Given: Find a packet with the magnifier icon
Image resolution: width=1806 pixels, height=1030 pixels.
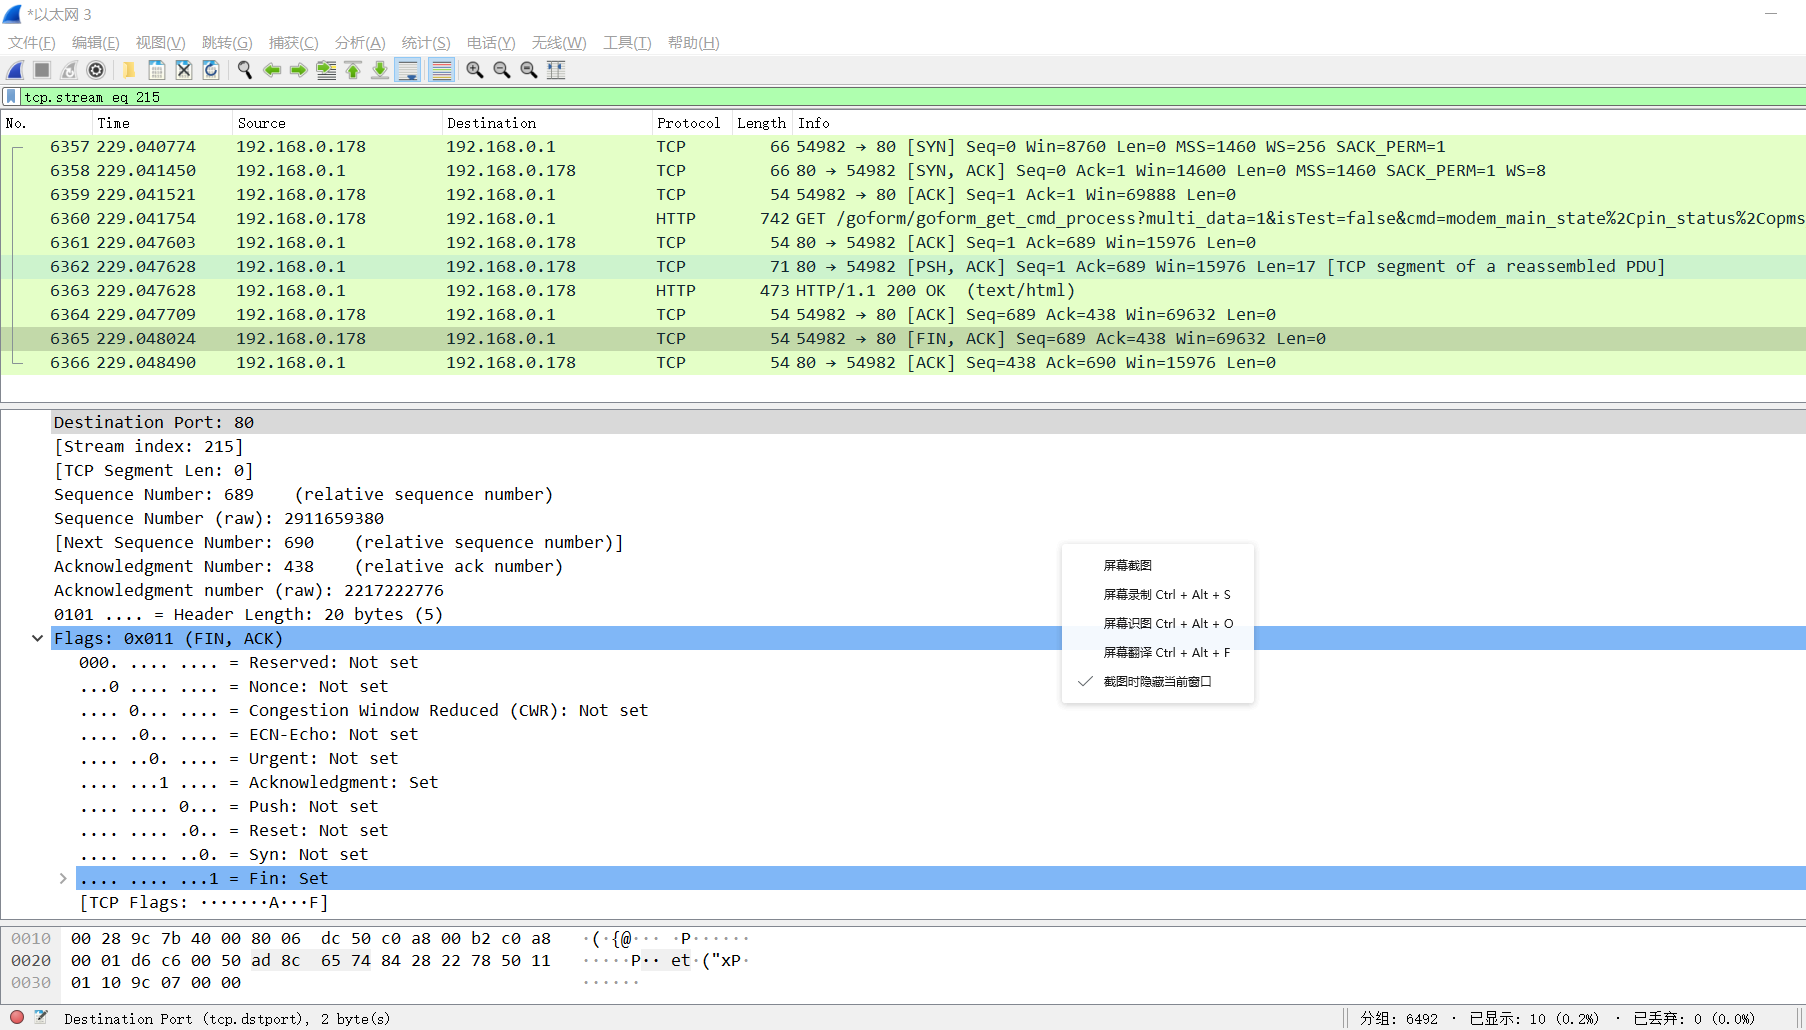Looking at the screenshot, I should point(244,70).
